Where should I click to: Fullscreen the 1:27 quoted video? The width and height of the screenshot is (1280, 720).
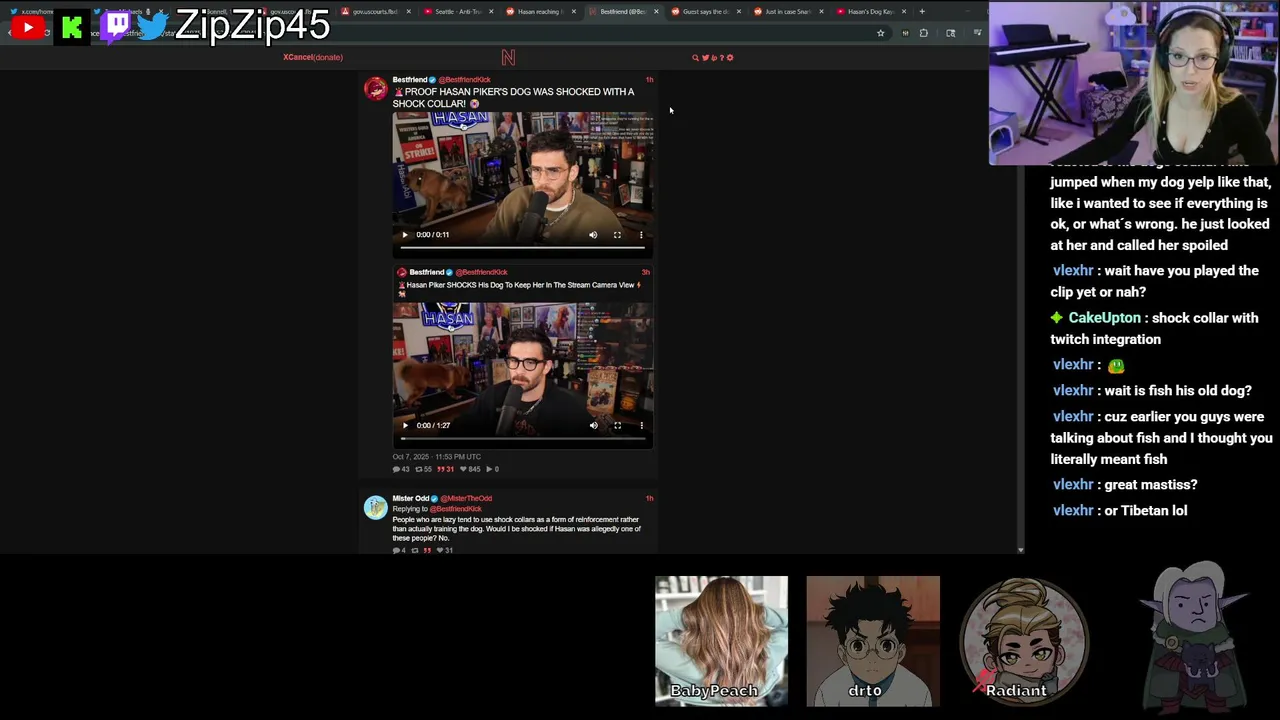click(x=617, y=426)
